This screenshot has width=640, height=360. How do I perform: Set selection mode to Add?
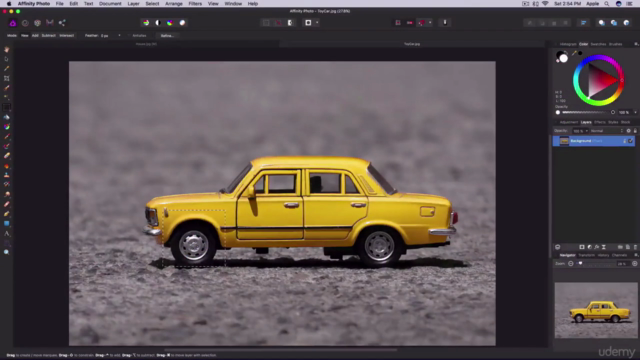(35, 36)
